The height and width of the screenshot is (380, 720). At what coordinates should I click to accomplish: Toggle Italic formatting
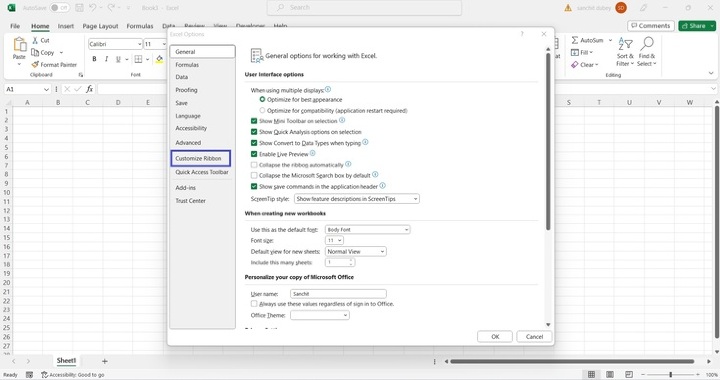(x=106, y=59)
